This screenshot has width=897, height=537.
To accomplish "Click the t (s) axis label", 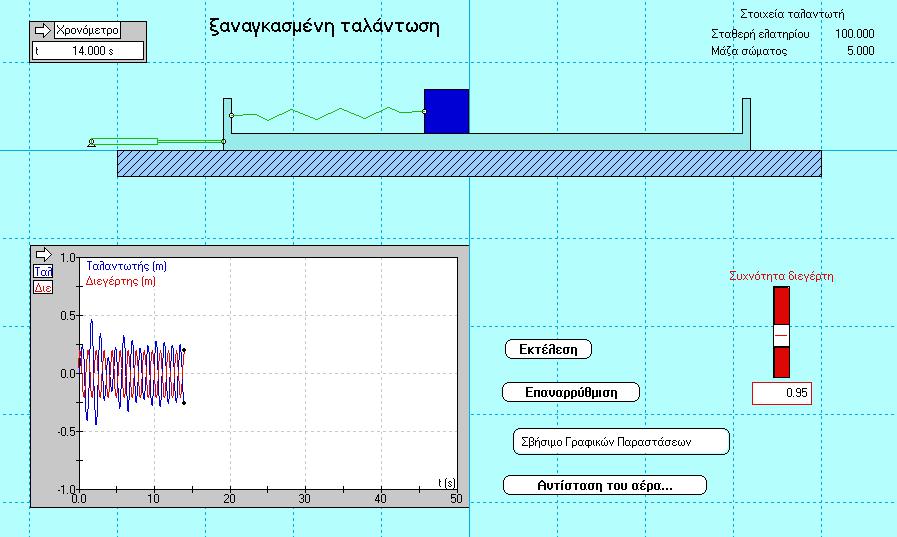I will point(447,483).
